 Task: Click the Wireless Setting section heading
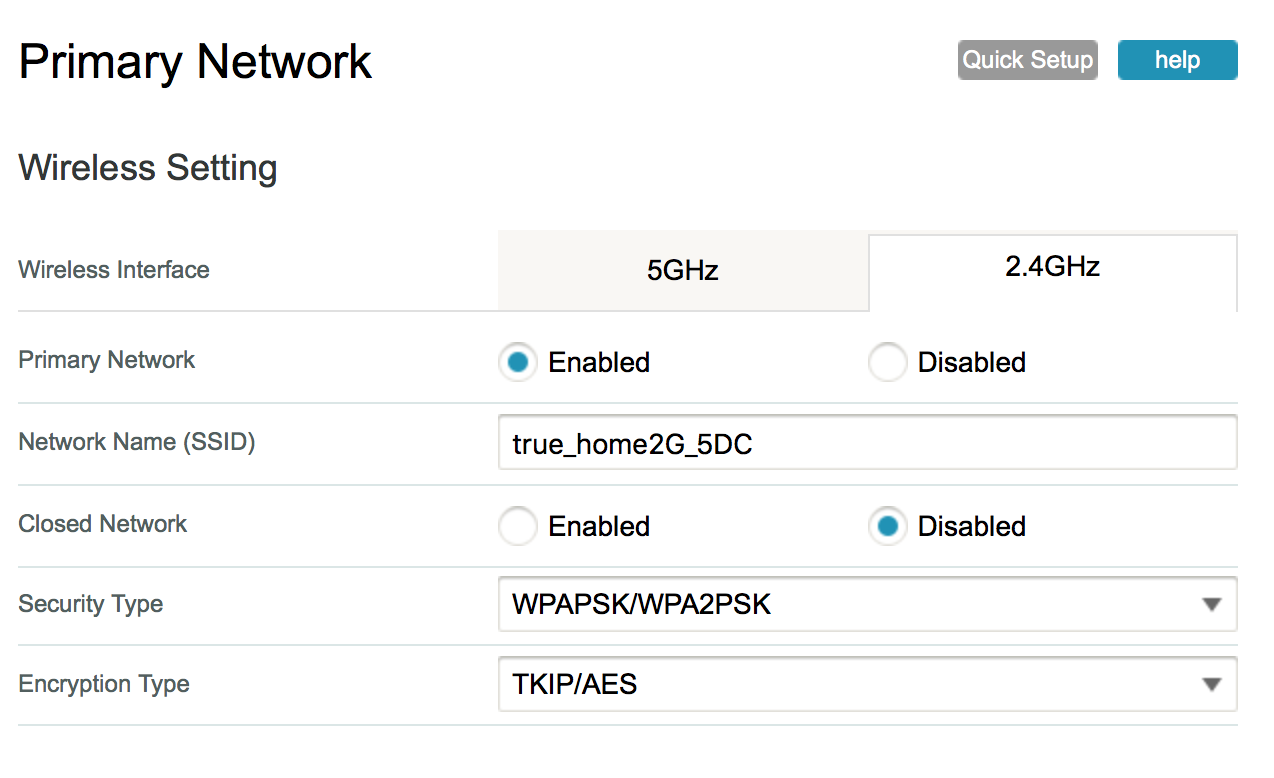click(x=148, y=167)
